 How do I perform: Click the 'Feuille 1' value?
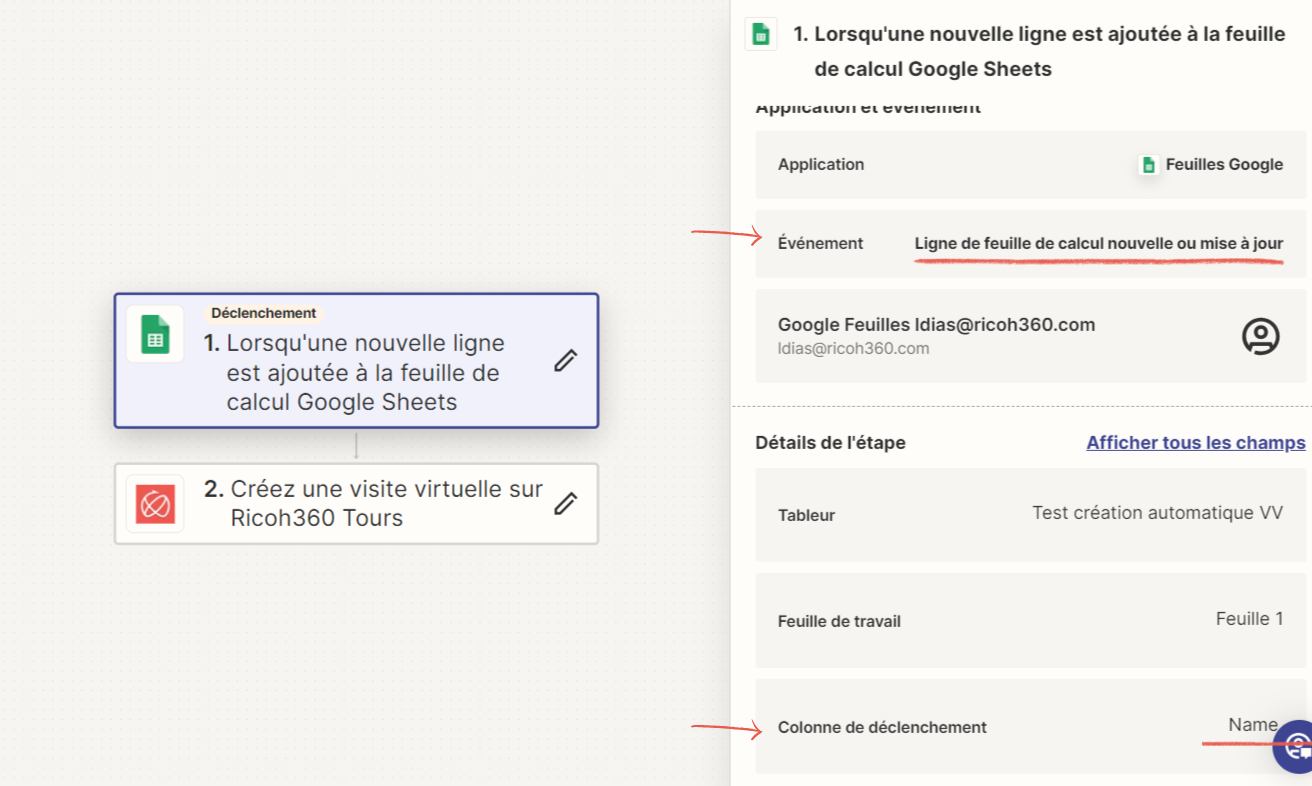[1250, 619]
